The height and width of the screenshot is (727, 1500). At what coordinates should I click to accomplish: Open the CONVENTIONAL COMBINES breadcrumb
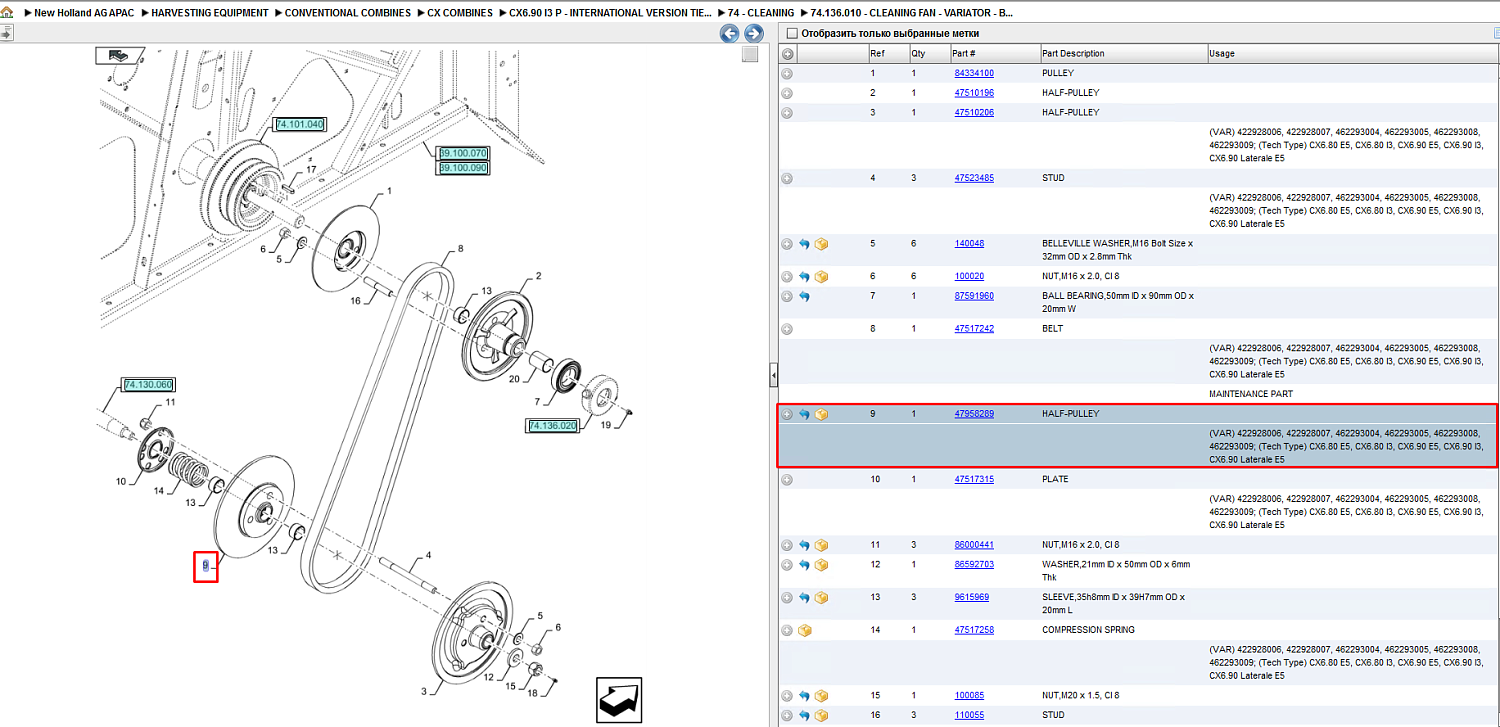348,13
